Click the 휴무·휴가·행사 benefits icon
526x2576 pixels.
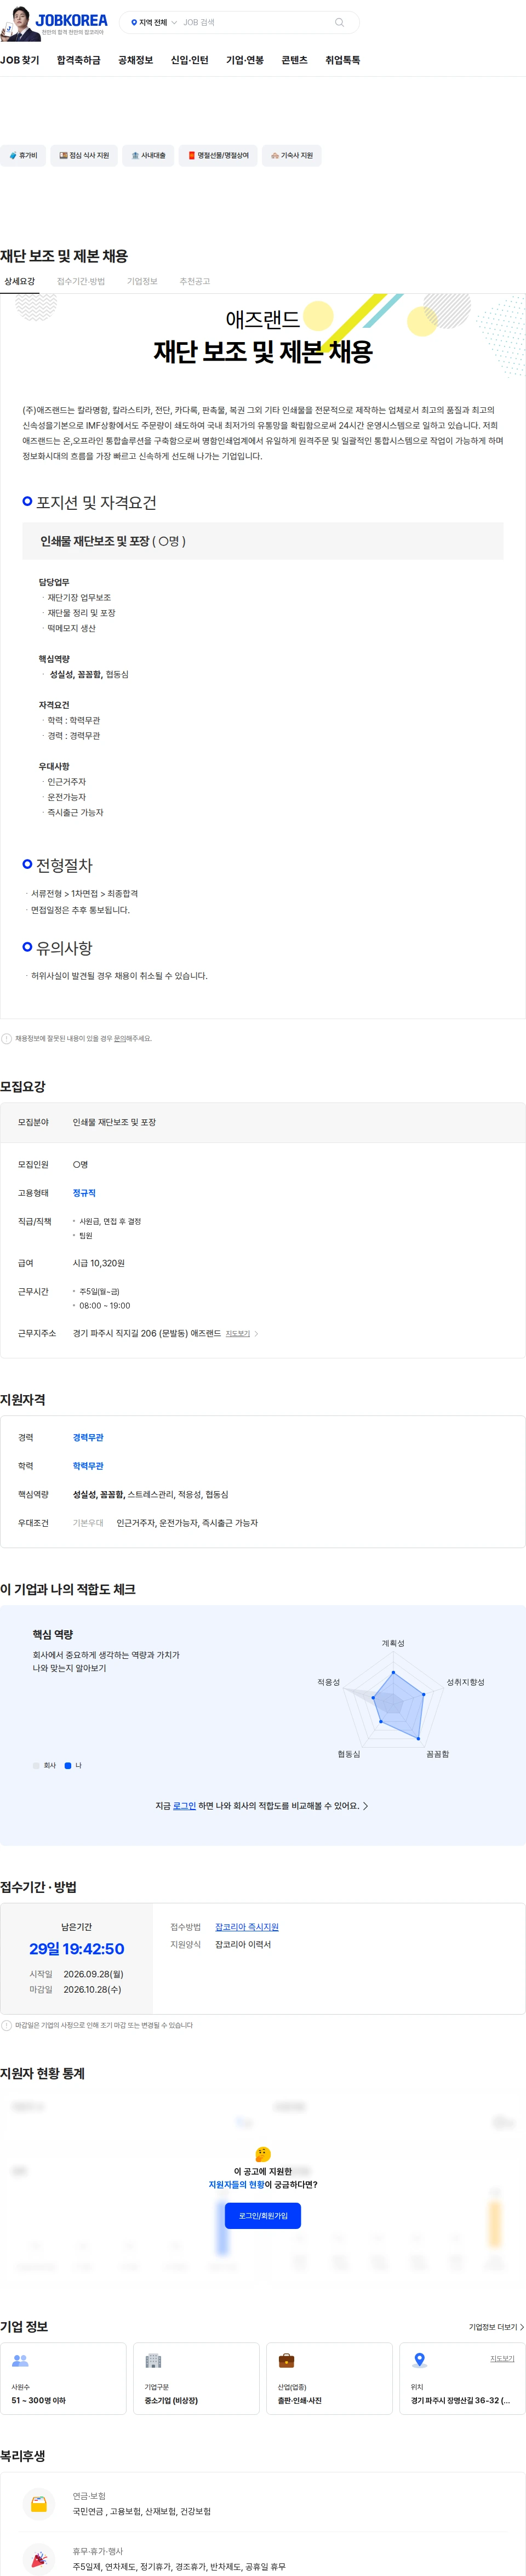pos(39,2560)
